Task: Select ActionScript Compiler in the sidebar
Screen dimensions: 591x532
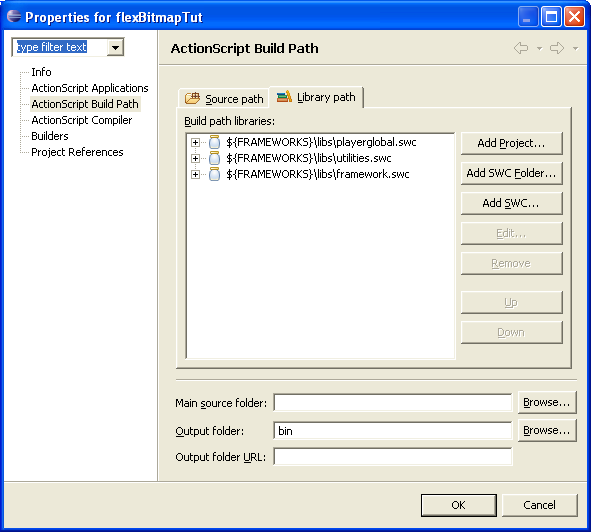Action: [82, 120]
